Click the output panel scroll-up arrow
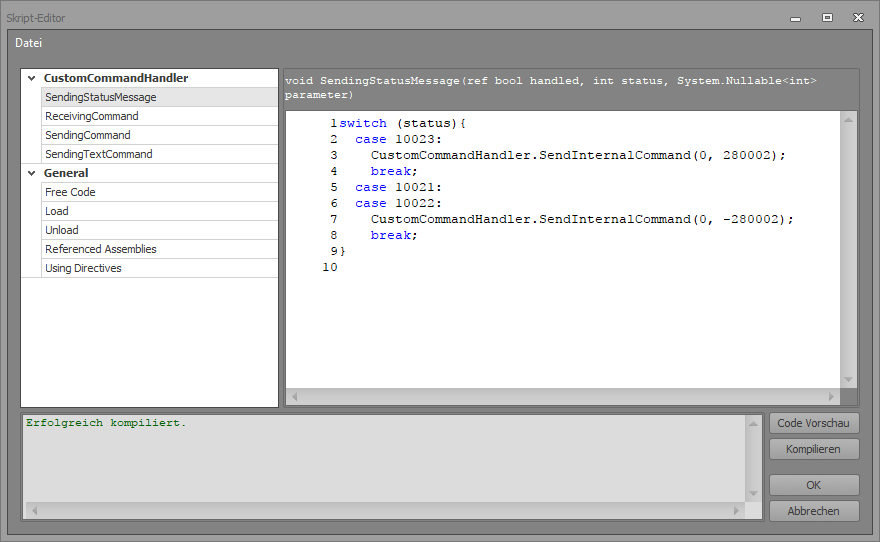 point(753,424)
